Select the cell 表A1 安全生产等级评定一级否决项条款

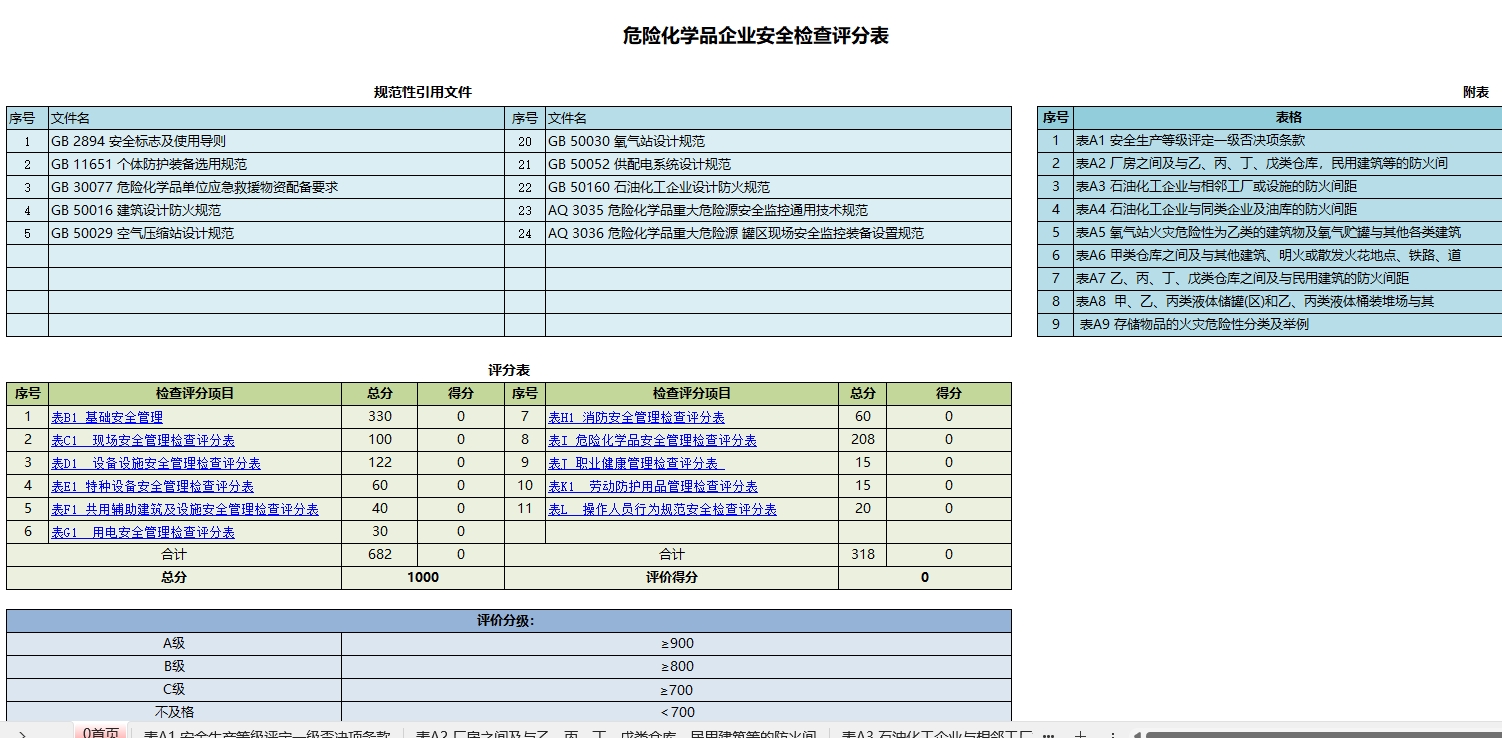(1288, 140)
